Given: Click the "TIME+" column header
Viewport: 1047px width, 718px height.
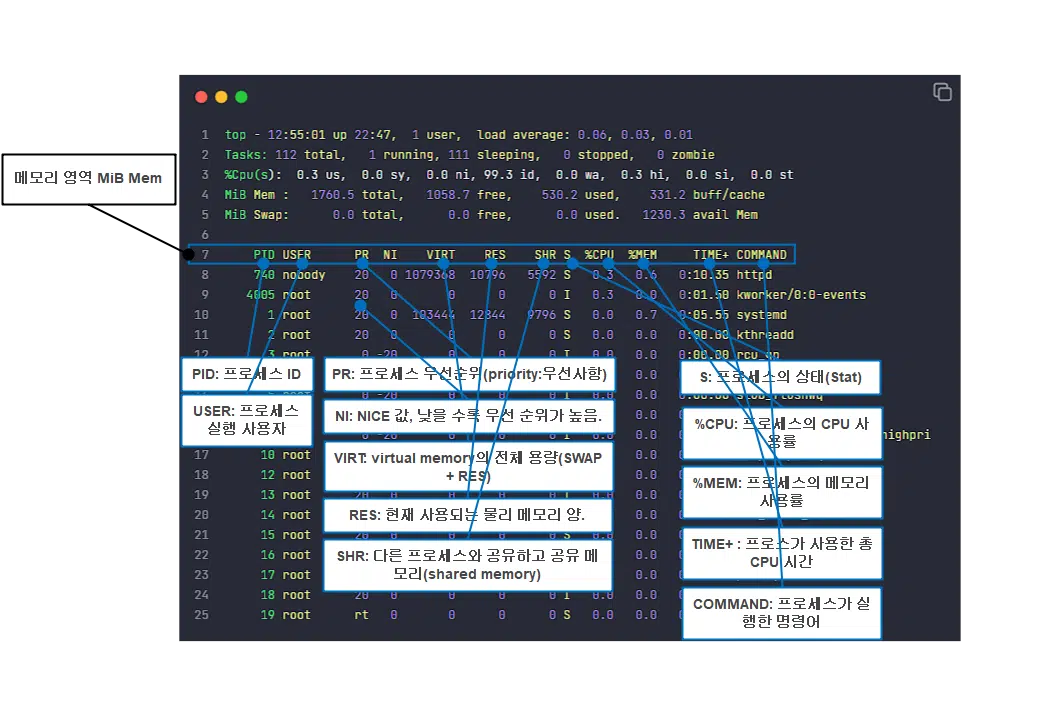Looking at the screenshot, I should pos(711,255).
